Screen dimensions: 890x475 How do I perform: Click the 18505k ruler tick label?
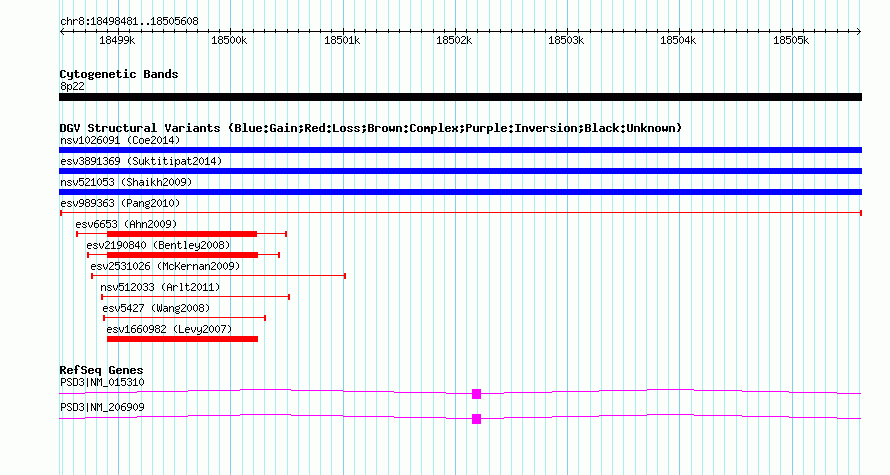tap(791, 40)
